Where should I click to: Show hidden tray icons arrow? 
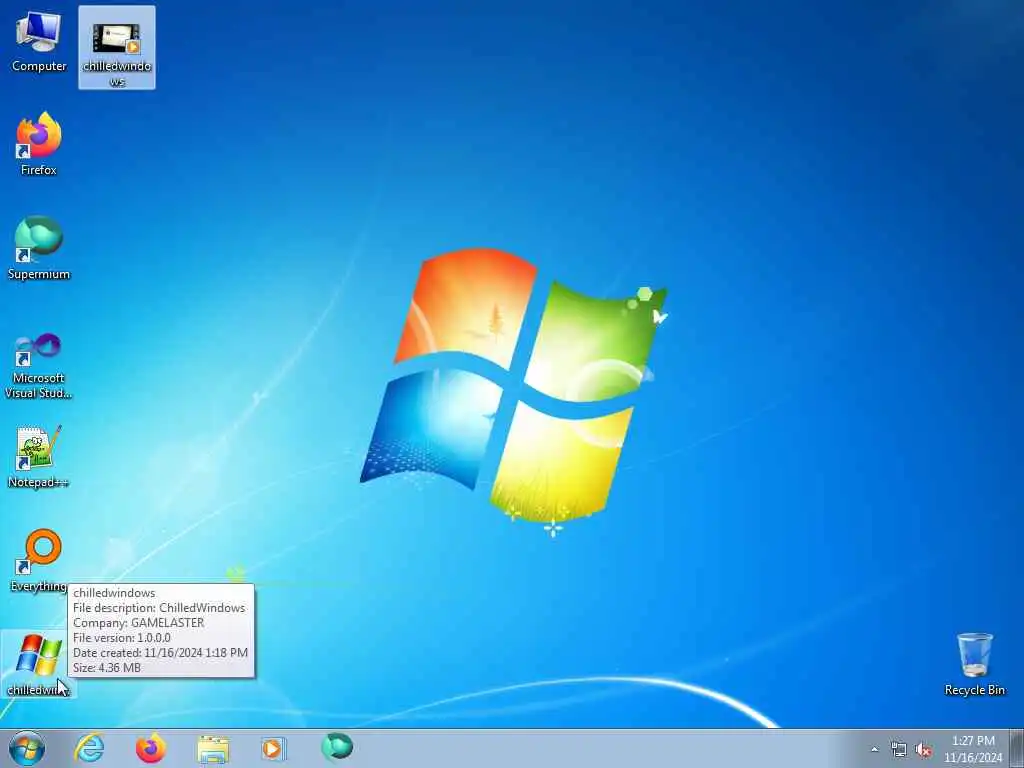(874, 749)
